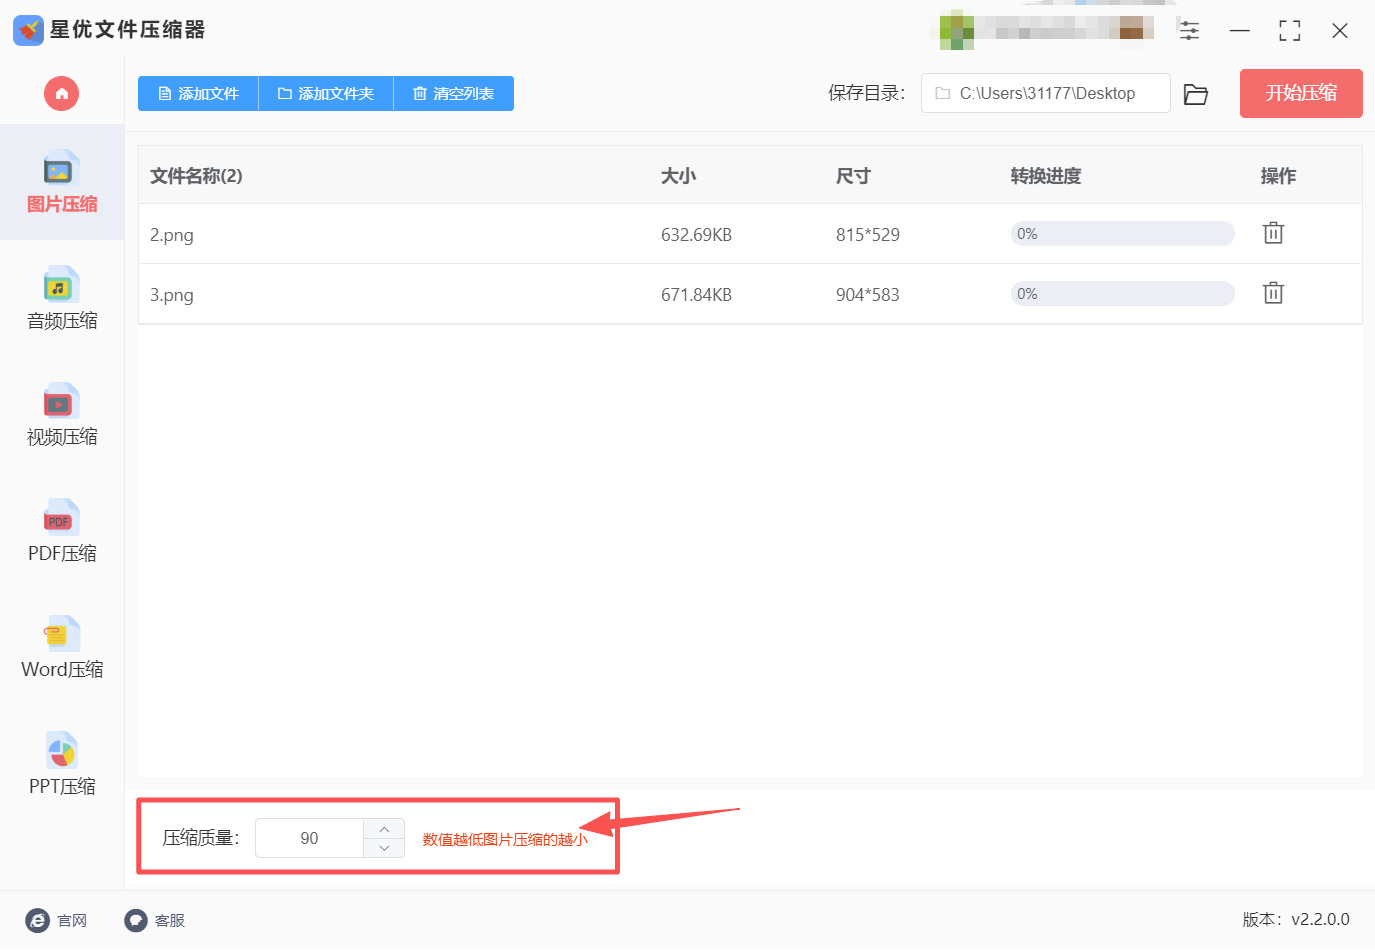Image resolution: width=1375 pixels, height=950 pixels.
Task: Click the 压缩质量 value input field
Action: [310, 838]
